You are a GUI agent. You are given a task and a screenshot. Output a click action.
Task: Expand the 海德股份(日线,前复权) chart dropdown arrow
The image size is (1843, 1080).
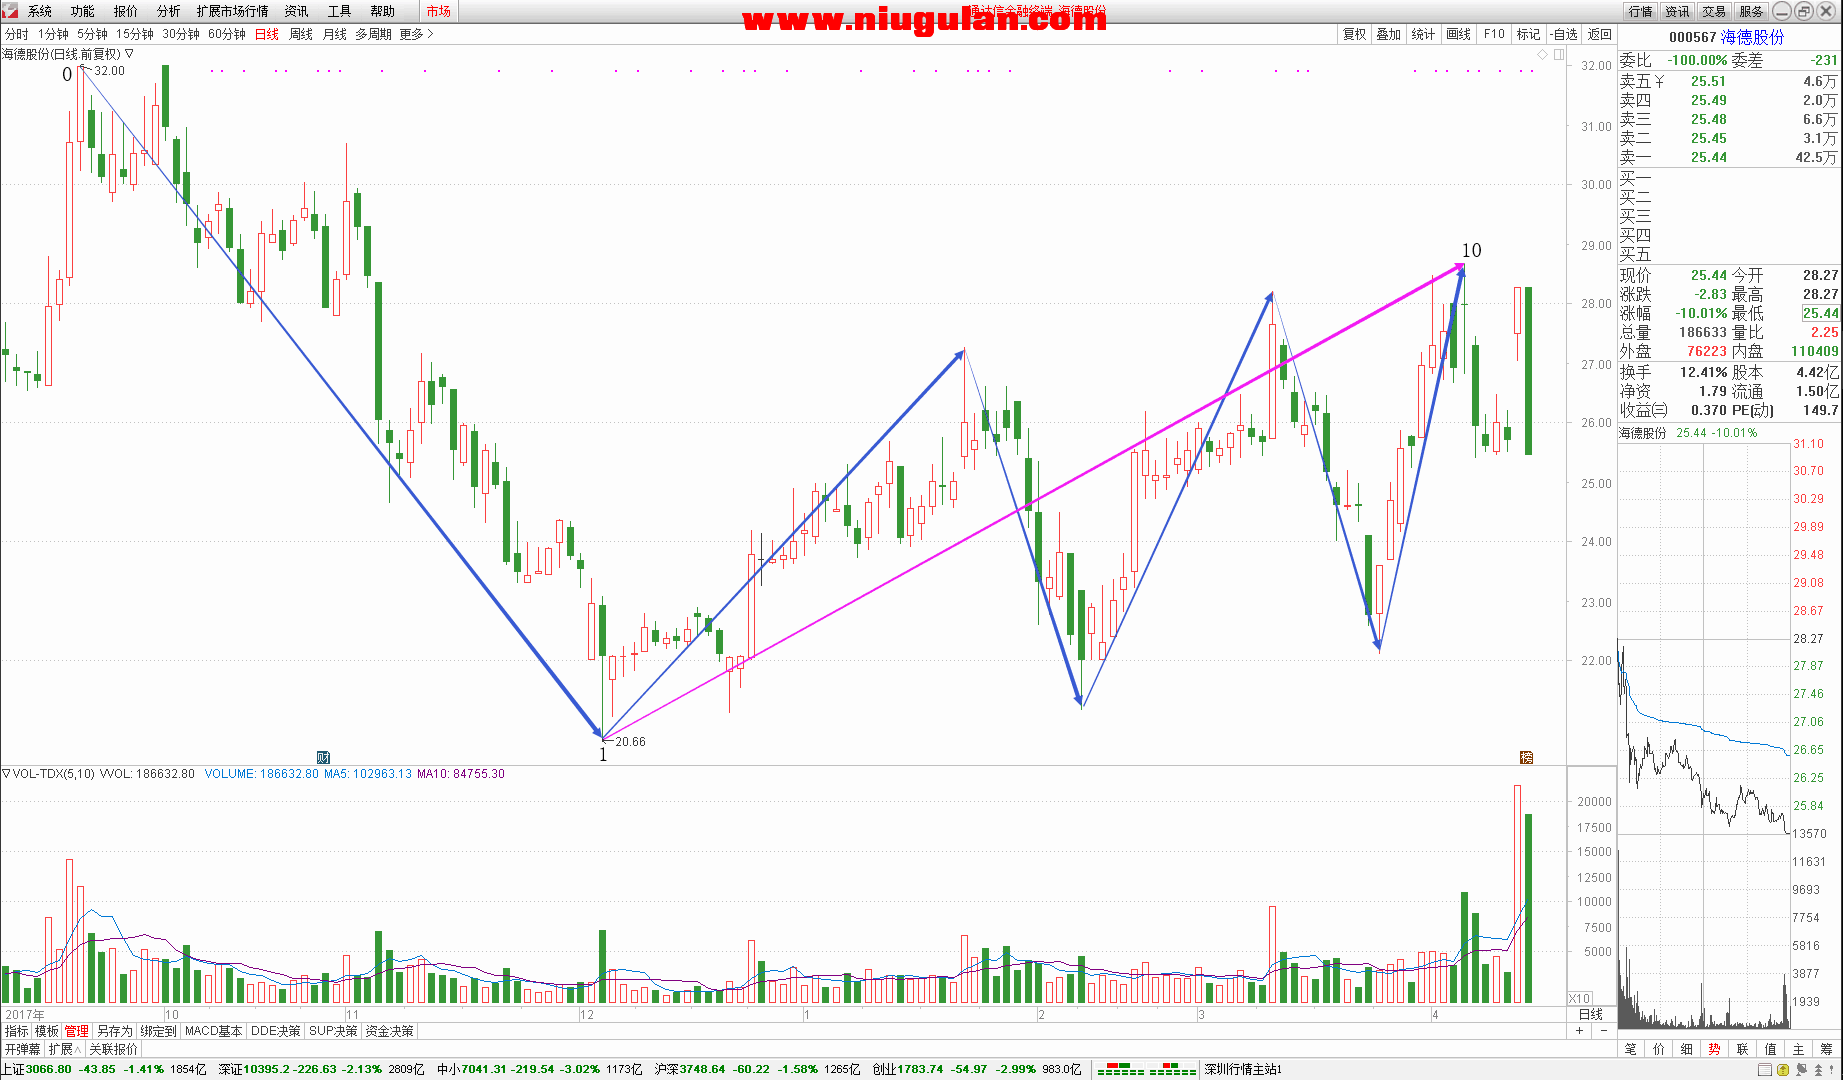tap(129, 54)
